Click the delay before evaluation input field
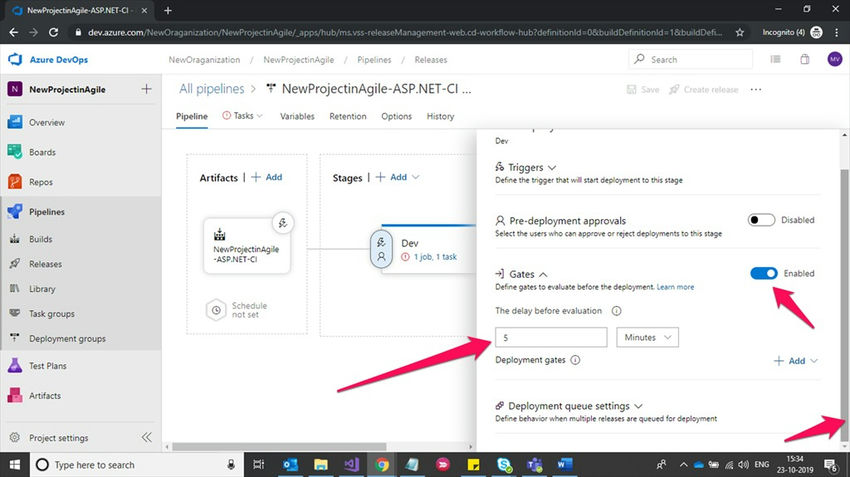Image resolution: width=850 pixels, height=477 pixels. pos(551,337)
